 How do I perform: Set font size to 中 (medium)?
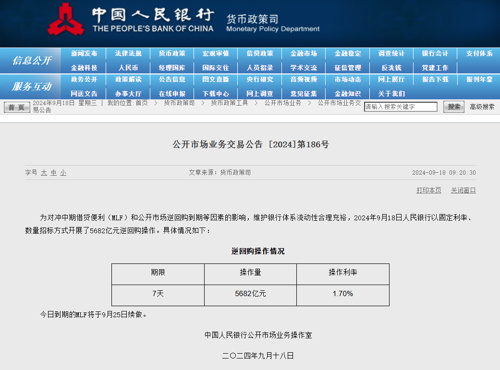[x=54, y=173]
